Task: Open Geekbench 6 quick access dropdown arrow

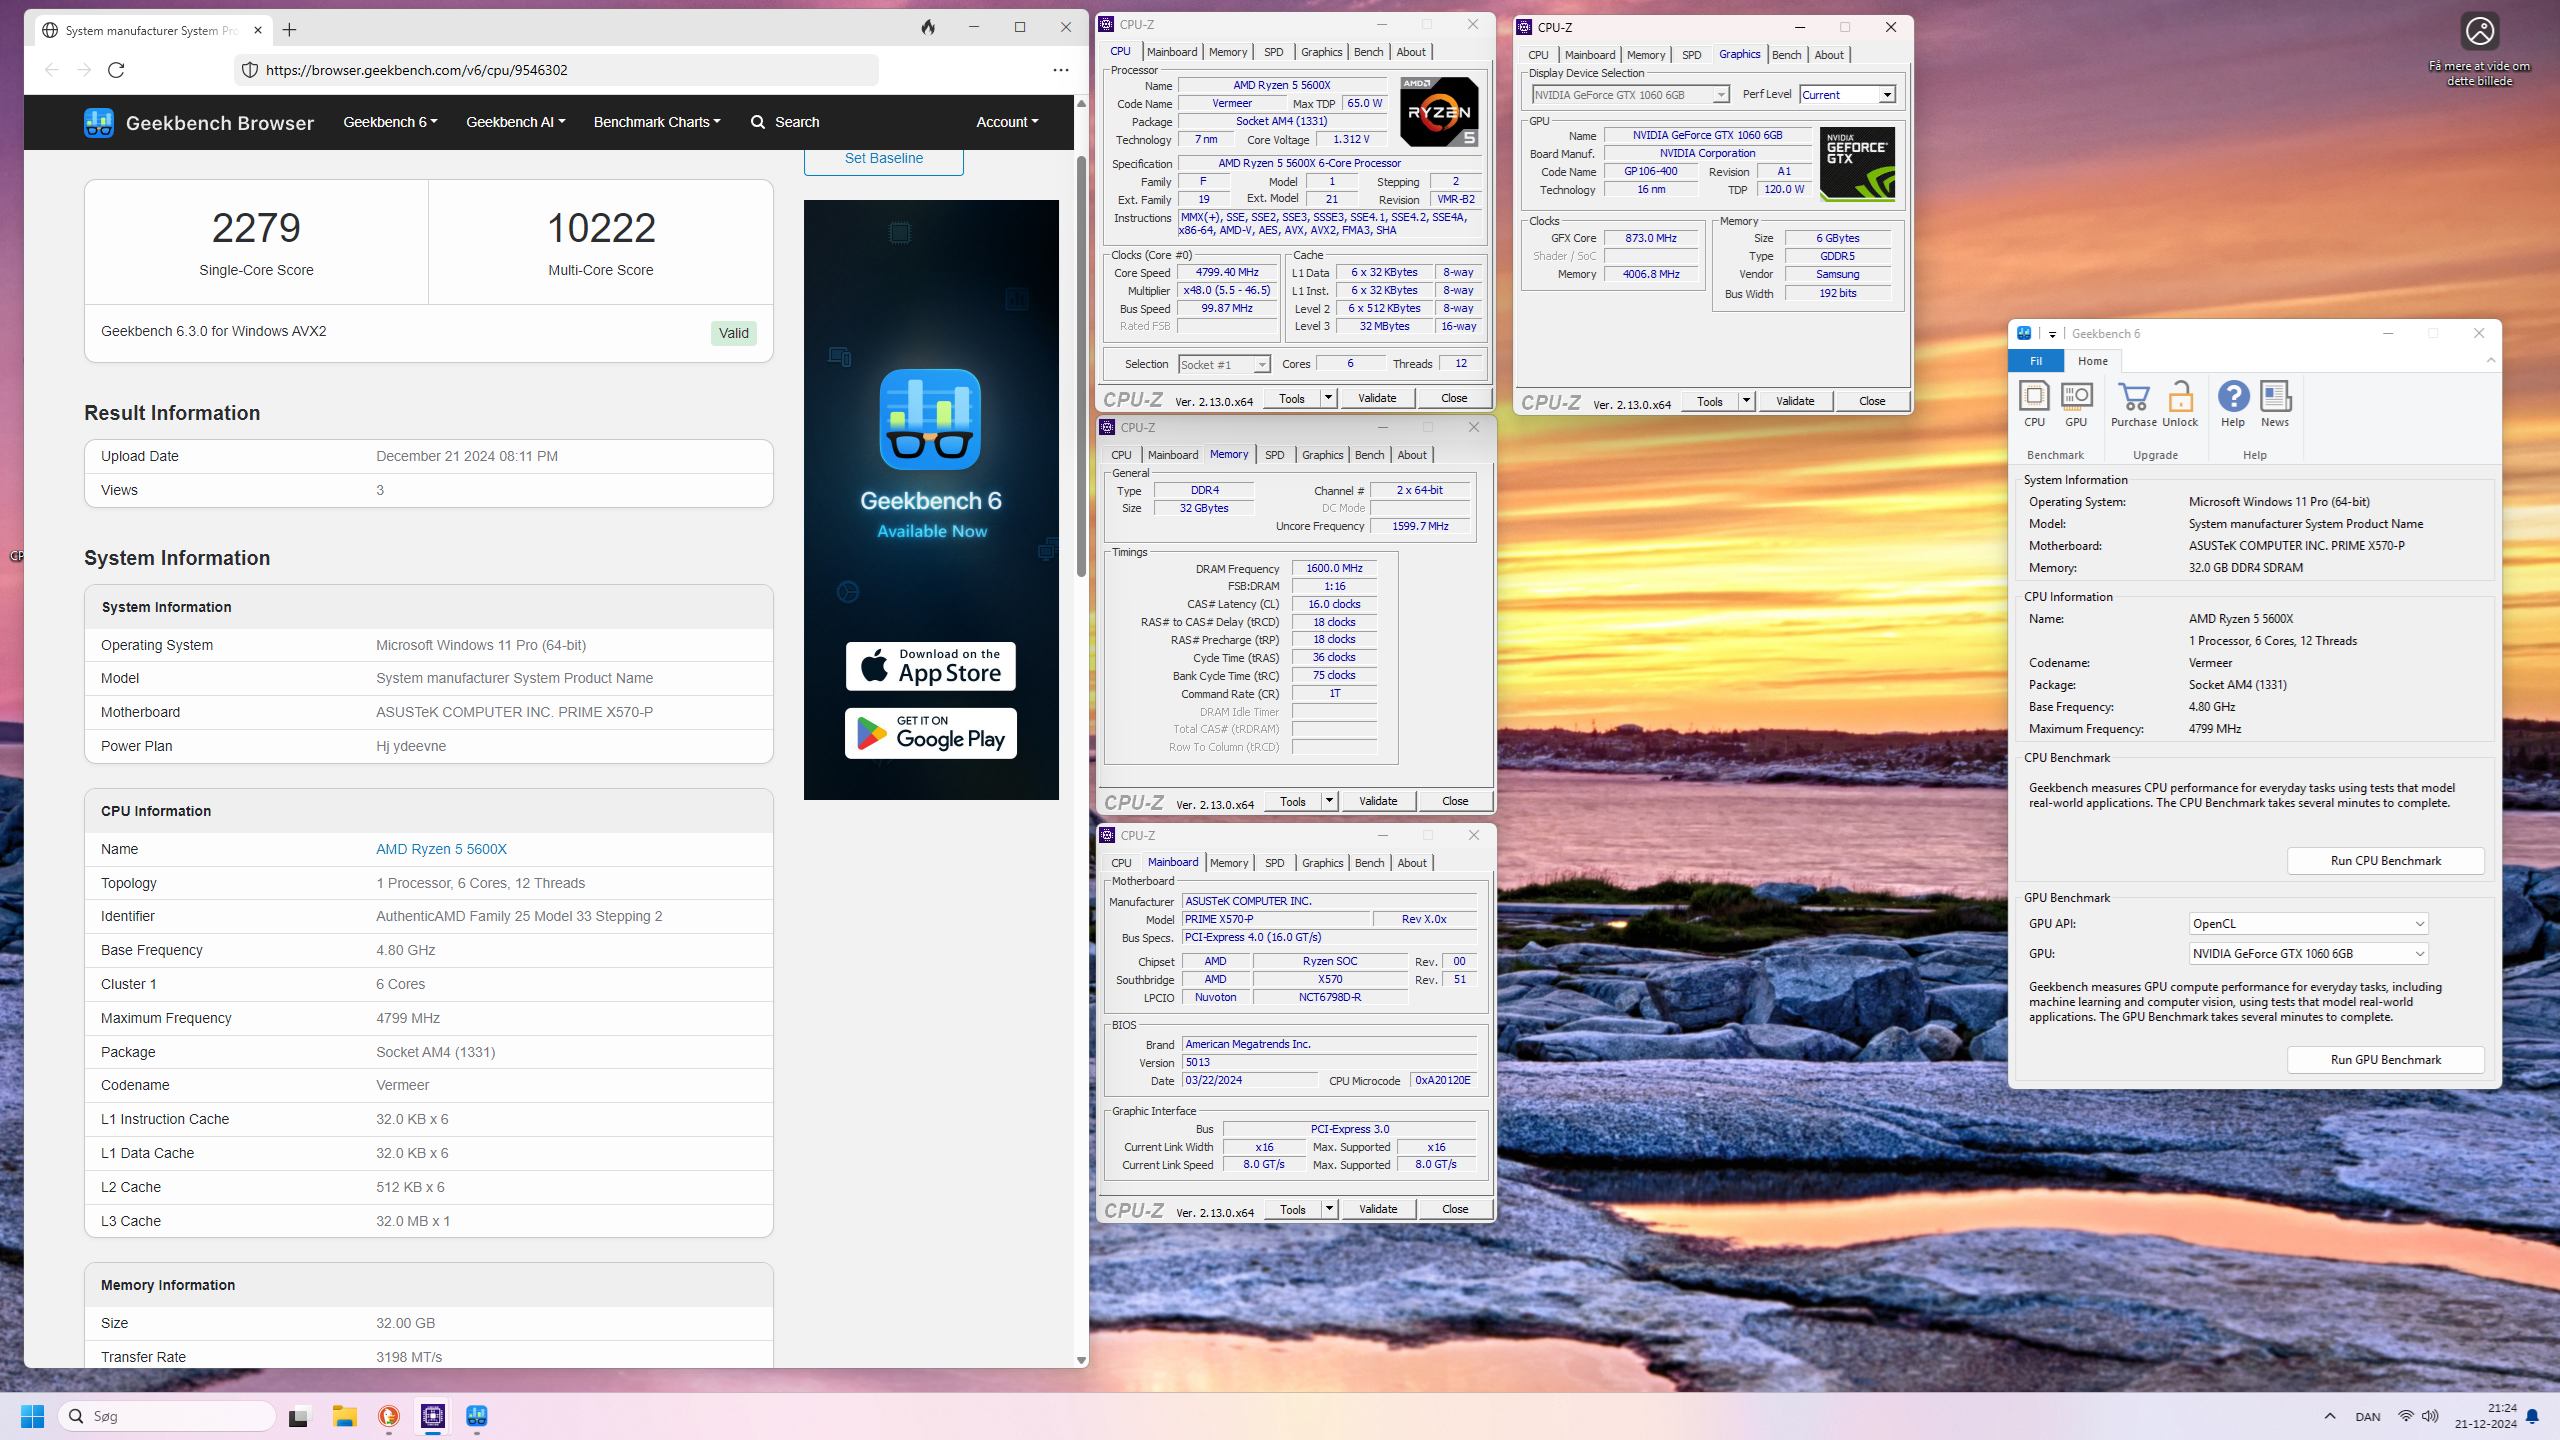Action: tap(2052, 334)
